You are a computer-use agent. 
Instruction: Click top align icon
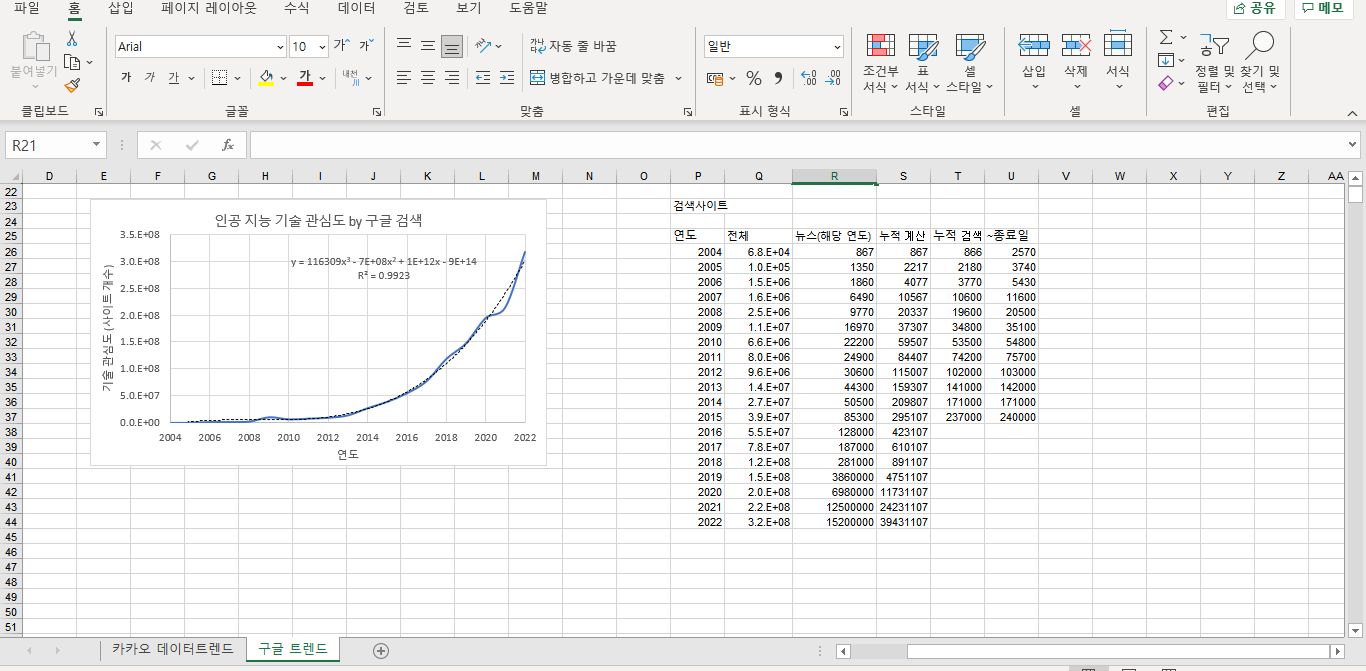403,45
